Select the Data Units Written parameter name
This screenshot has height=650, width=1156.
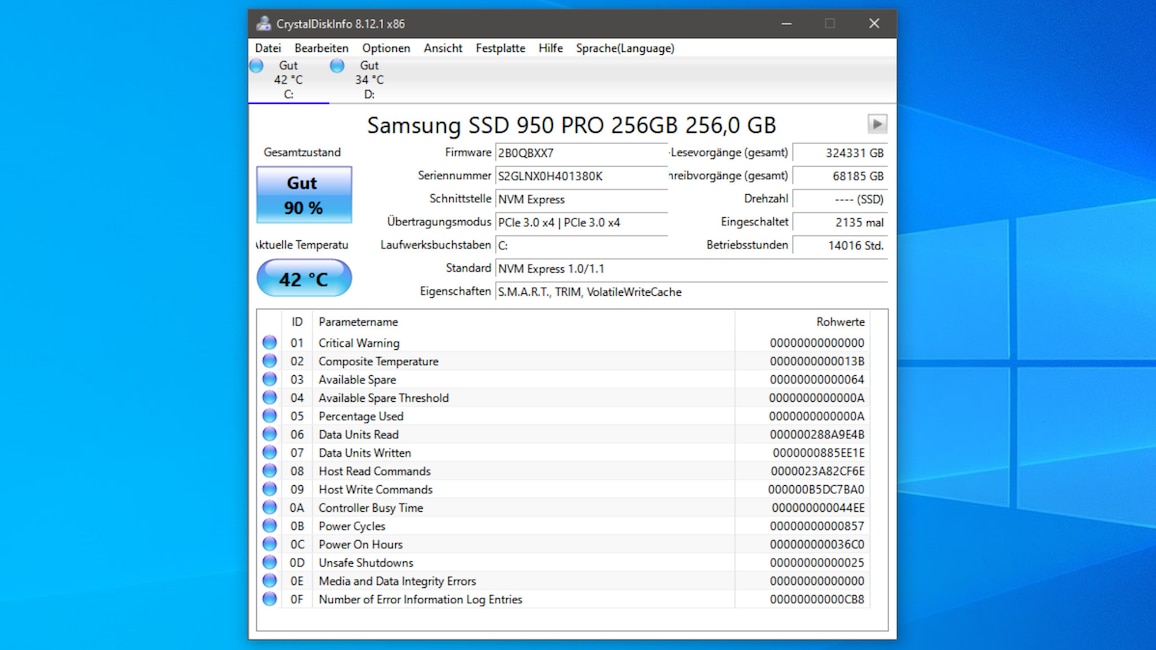[365, 452]
